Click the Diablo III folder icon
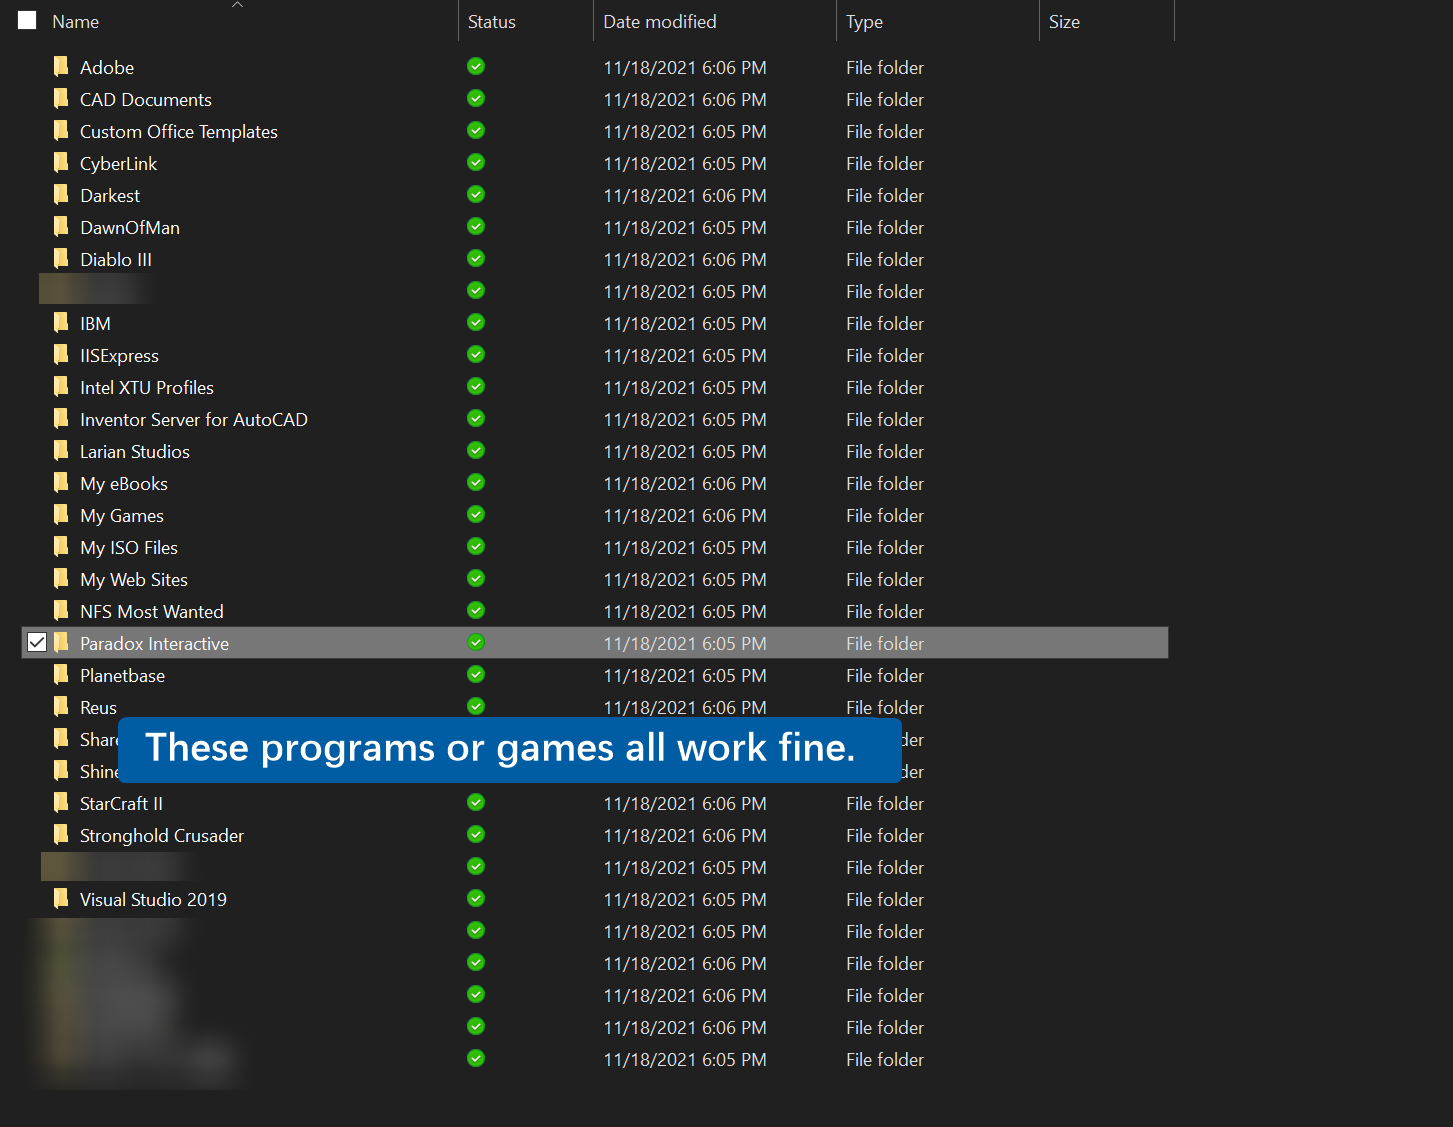This screenshot has height=1127, width=1453. 61,259
